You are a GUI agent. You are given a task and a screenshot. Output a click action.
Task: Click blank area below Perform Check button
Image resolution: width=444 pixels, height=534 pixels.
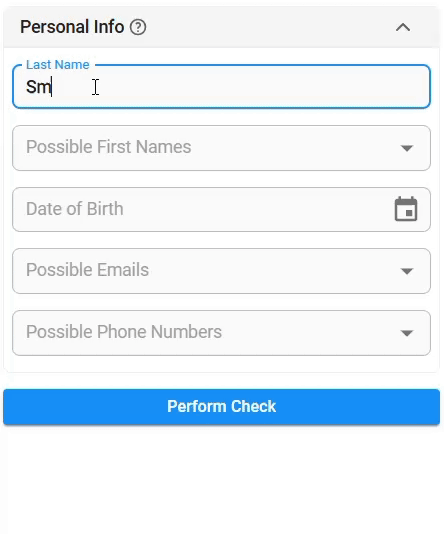(222, 477)
